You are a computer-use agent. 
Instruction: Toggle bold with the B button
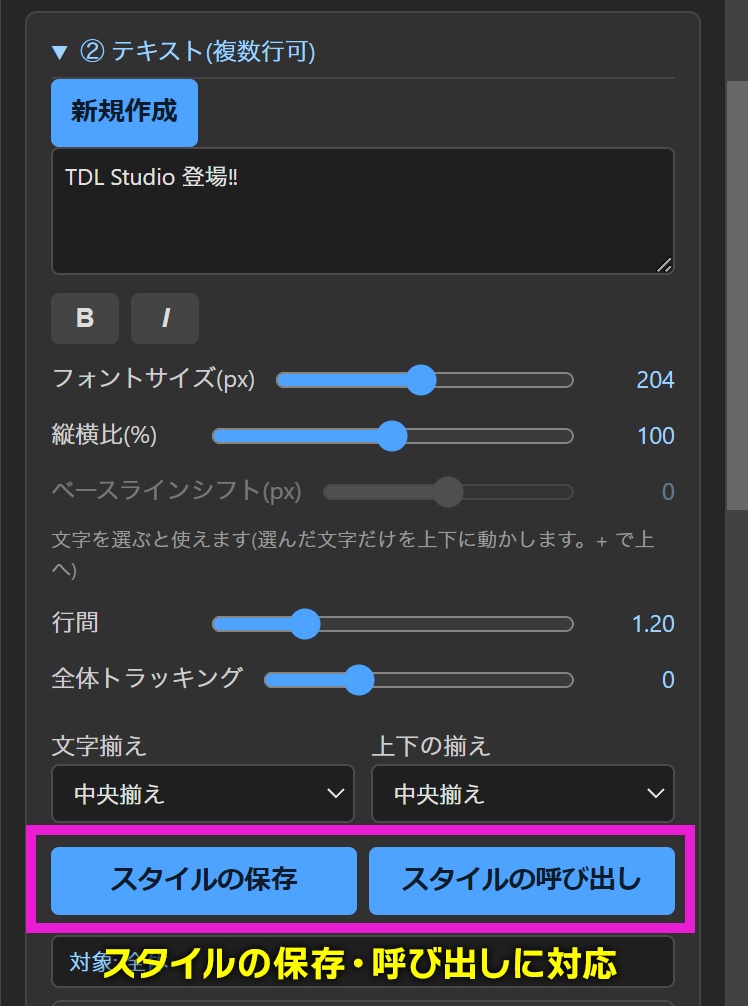tap(85, 318)
